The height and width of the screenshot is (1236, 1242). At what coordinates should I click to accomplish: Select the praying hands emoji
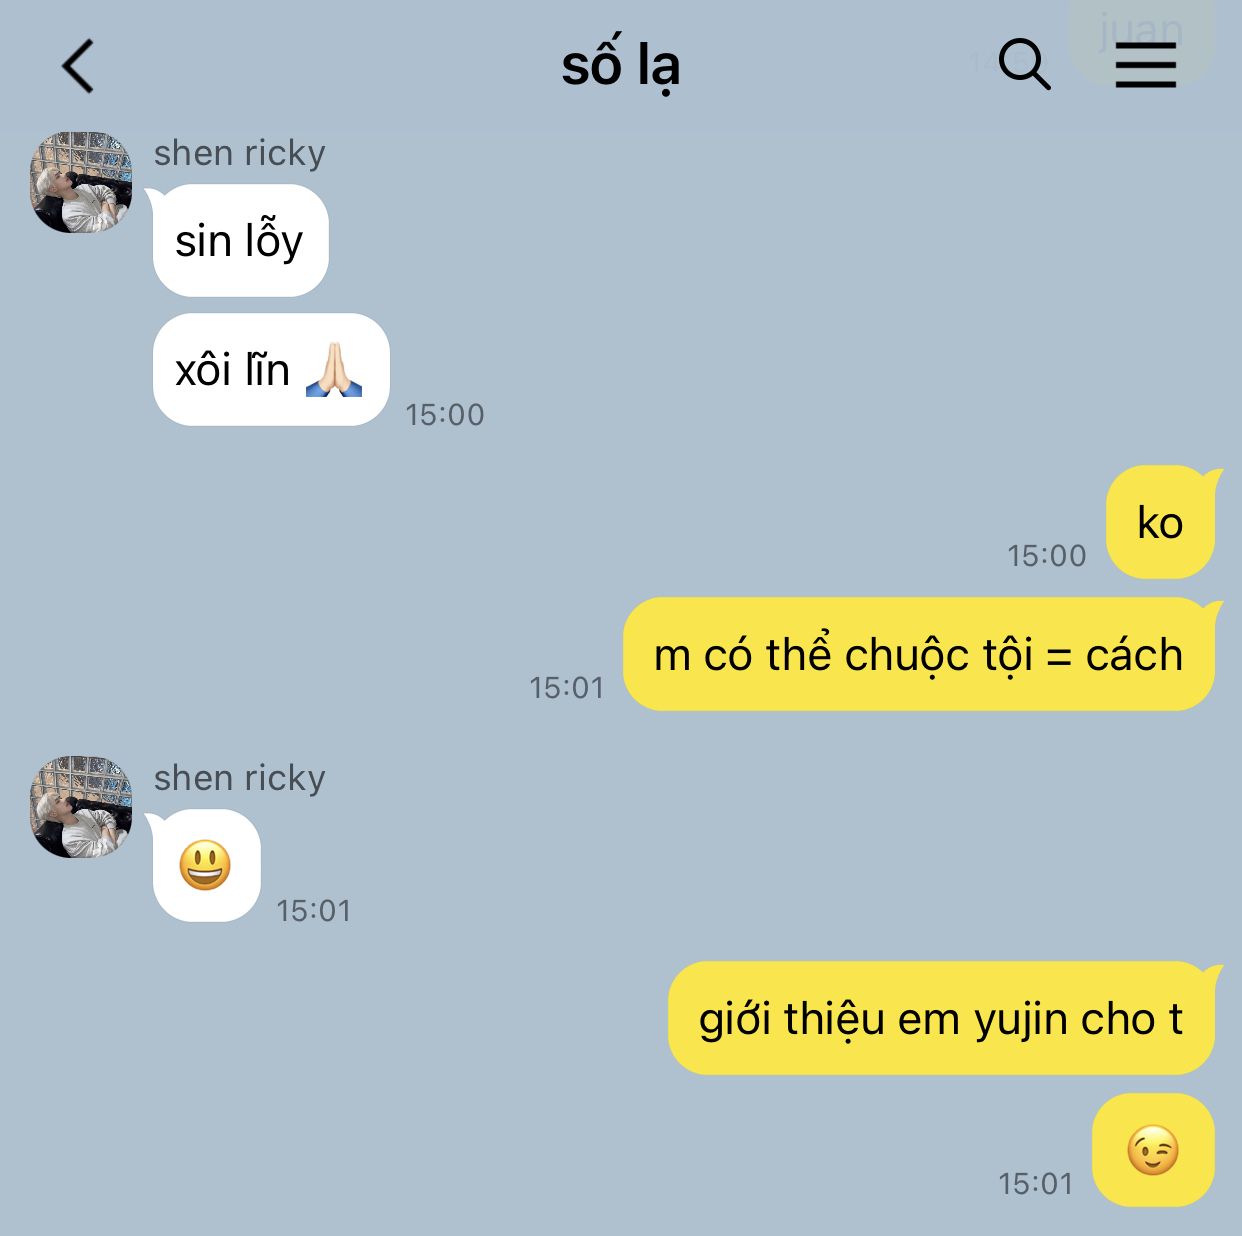pos(334,370)
